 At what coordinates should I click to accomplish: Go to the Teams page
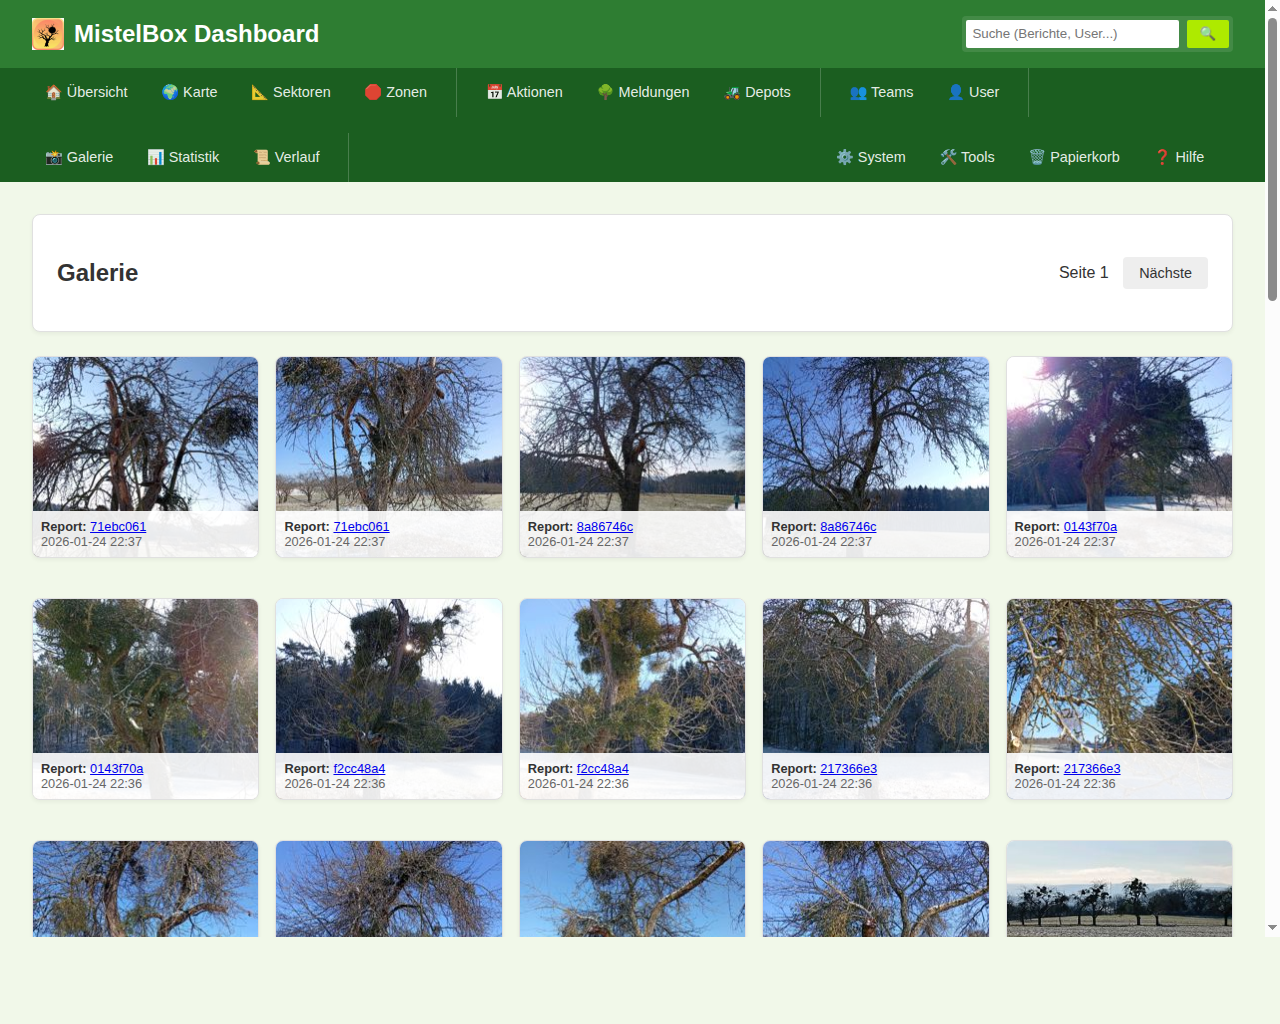click(x=881, y=92)
